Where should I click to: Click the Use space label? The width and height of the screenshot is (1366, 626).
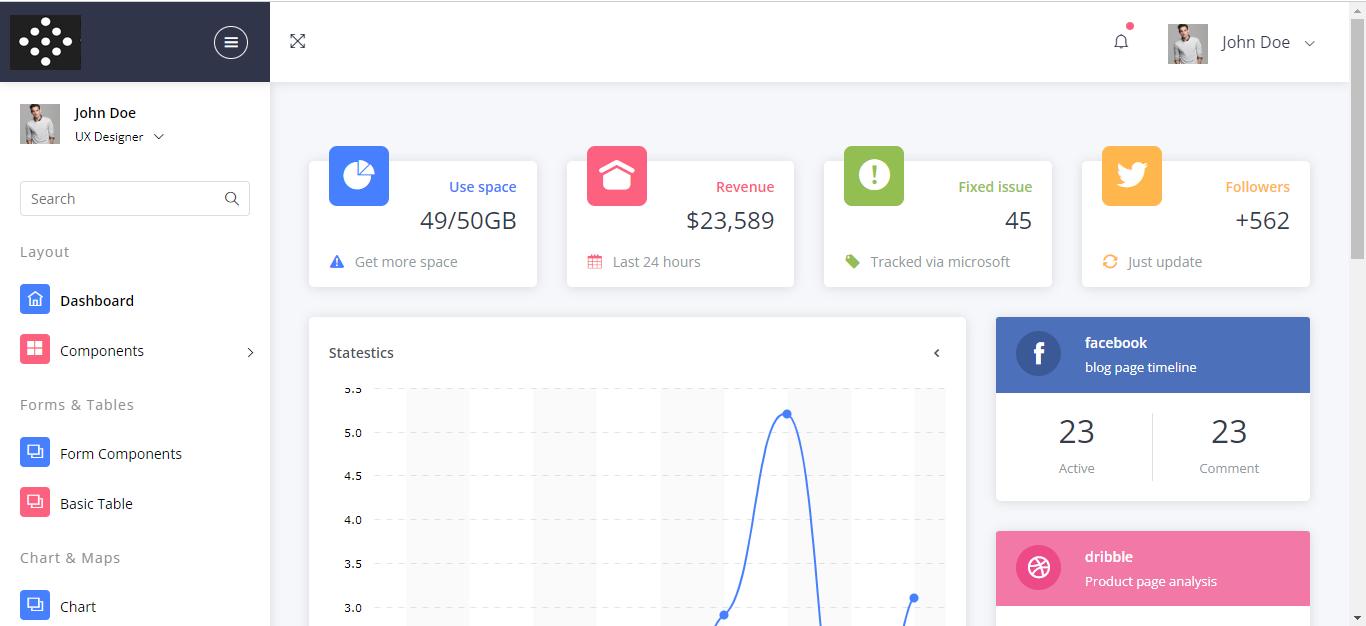[x=483, y=187]
